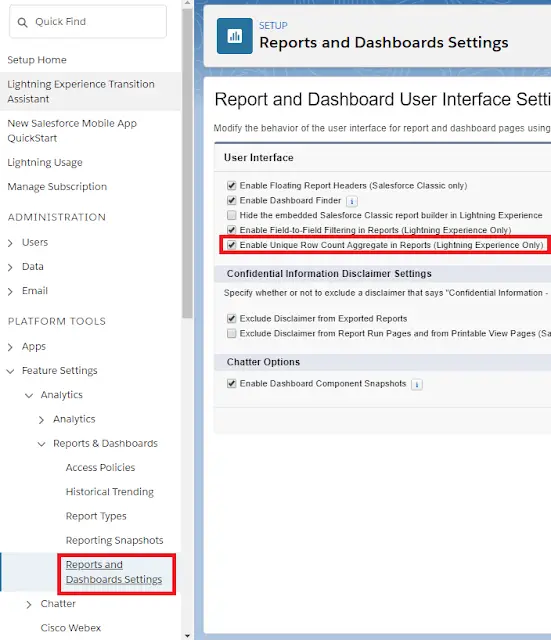
Task: Toggle Enable Dashboard Component Snapshots checkbox
Action: click(x=231, y=384)
